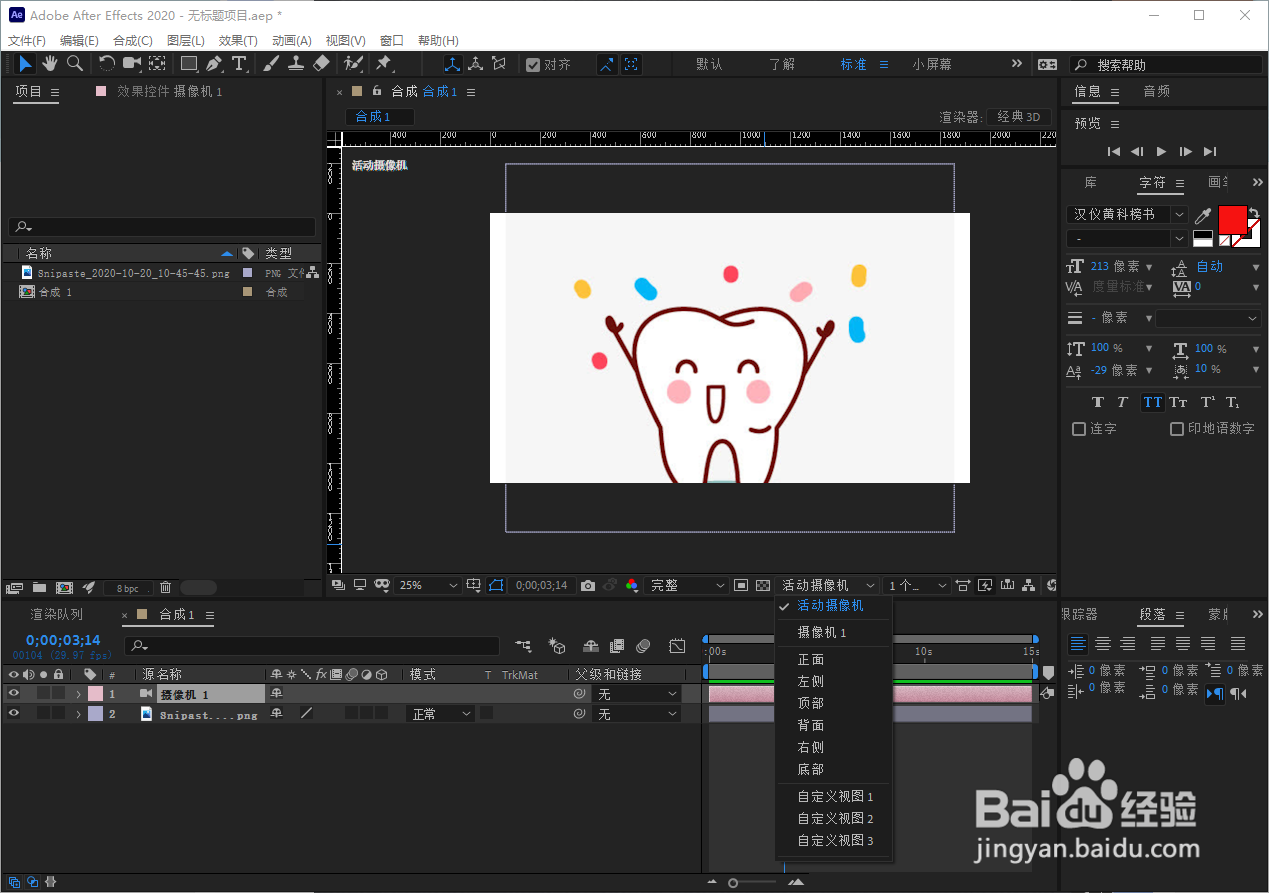Delete selected project item with trash icon

tap(166, 587)
